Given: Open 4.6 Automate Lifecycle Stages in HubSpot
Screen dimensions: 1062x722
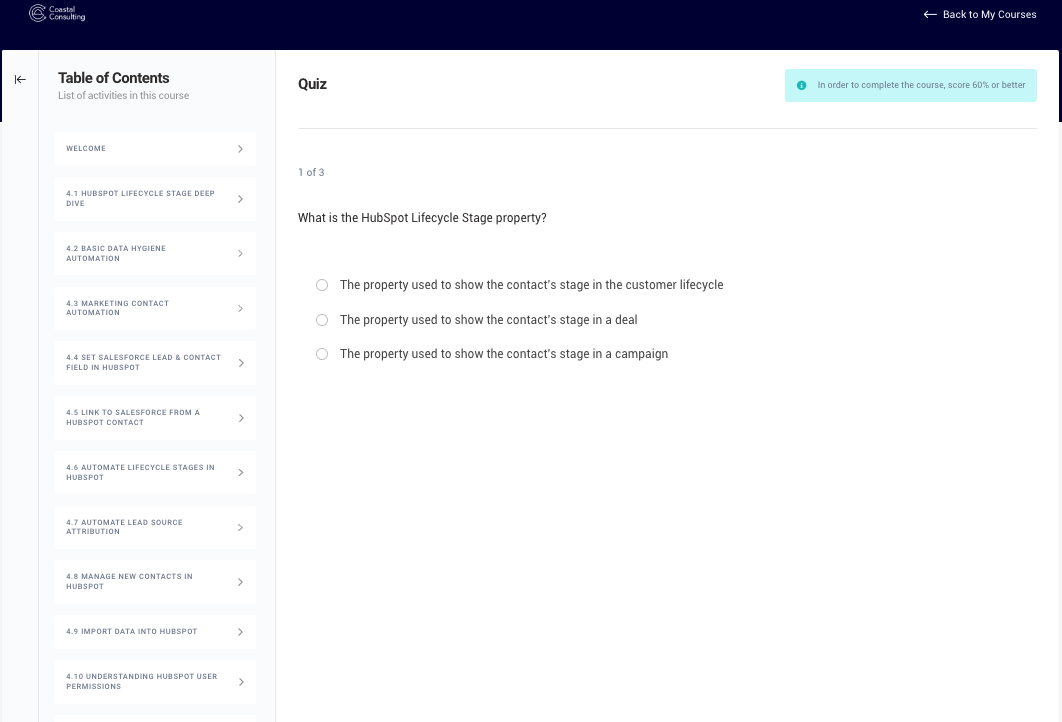Looking at the screenshot, I should point(155,473).
